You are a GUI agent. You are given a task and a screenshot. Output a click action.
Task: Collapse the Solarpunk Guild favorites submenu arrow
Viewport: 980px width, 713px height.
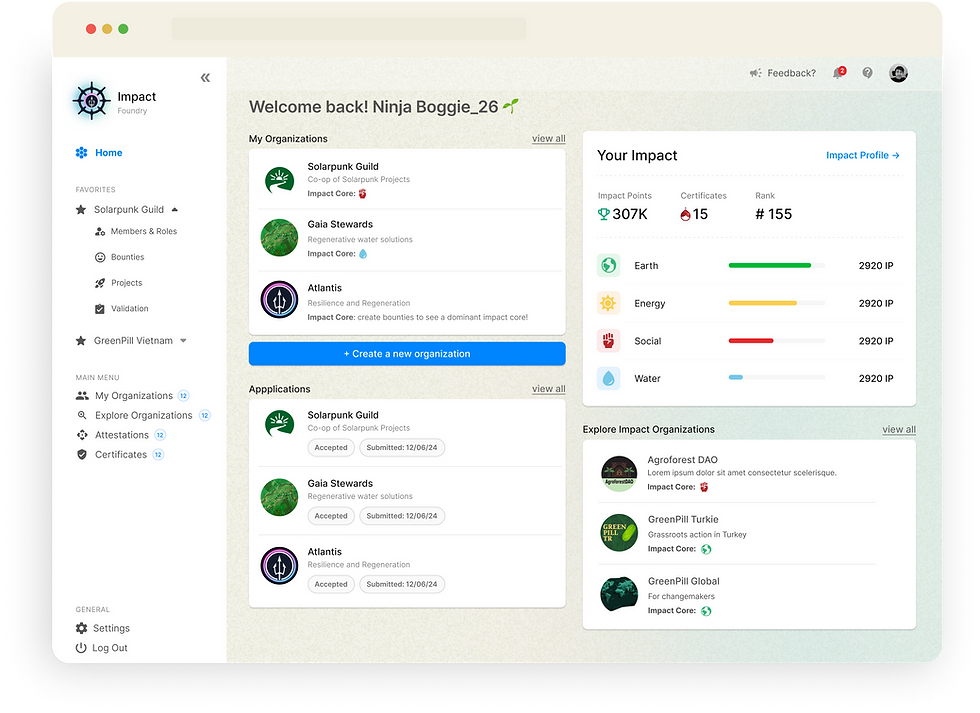click(175, 209)
